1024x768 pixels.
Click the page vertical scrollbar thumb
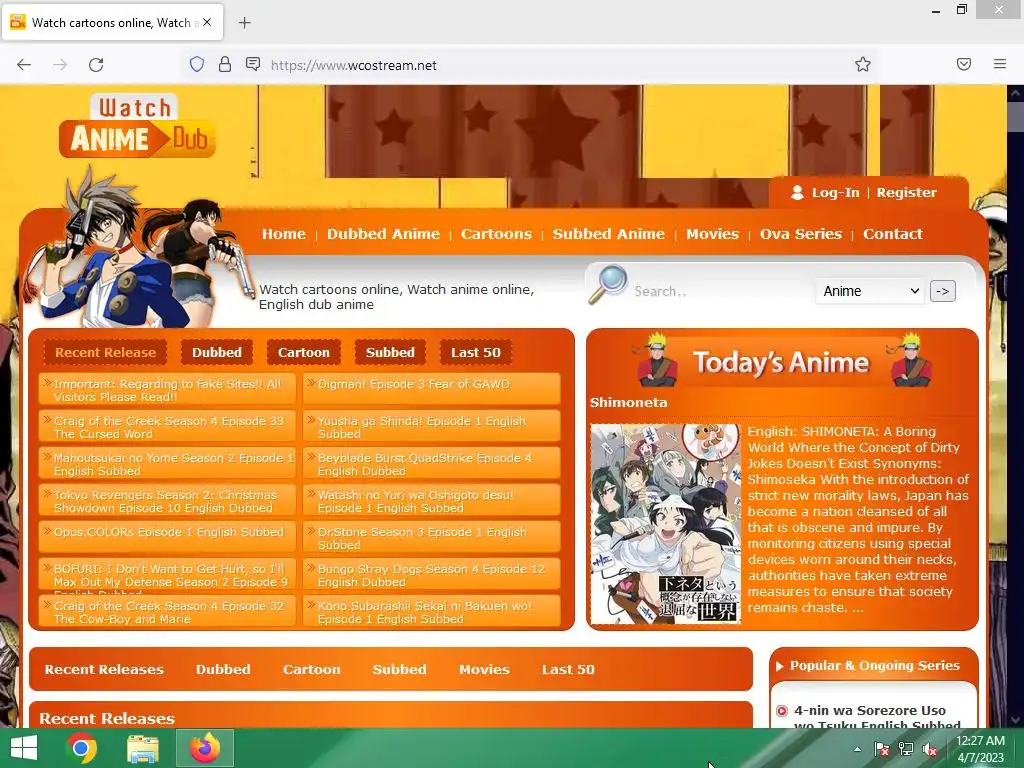coord(1016,118)
